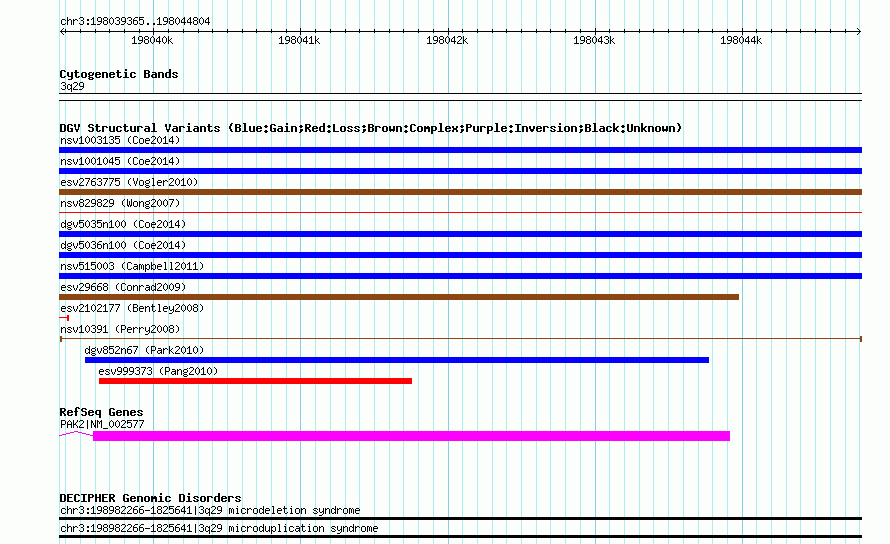This screenshot has height=544, width=890.
Task: Click the 3q29 cytogenetic band label
Action: 72,86
